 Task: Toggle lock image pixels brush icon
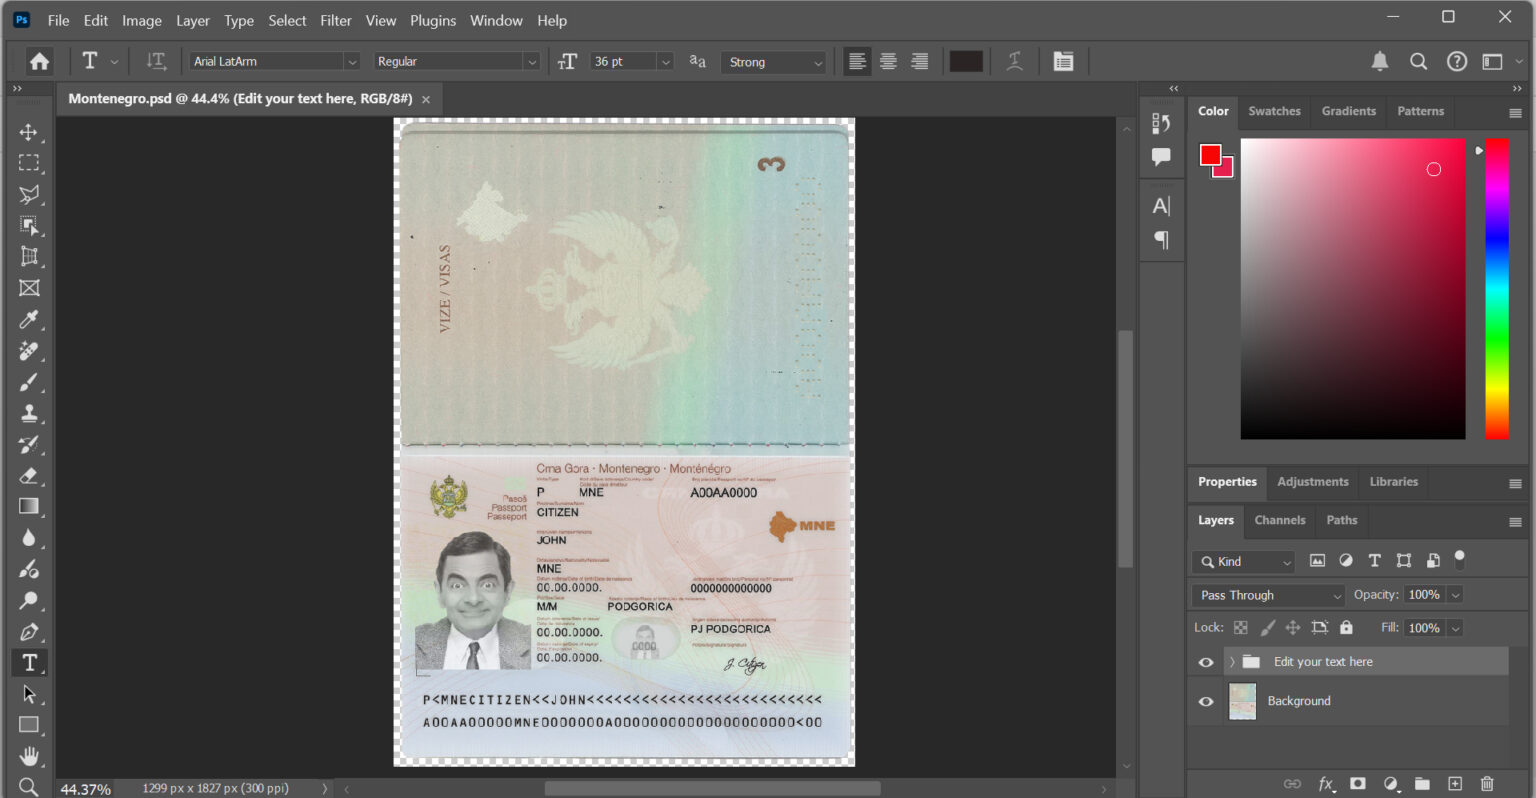(1267, 628)
